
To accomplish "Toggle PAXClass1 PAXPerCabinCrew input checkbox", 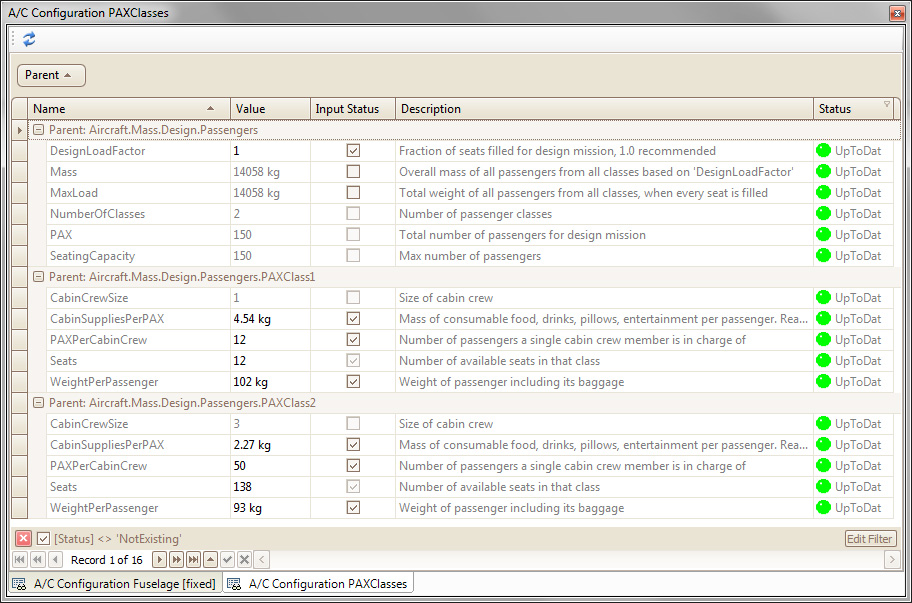I will 353,340.
